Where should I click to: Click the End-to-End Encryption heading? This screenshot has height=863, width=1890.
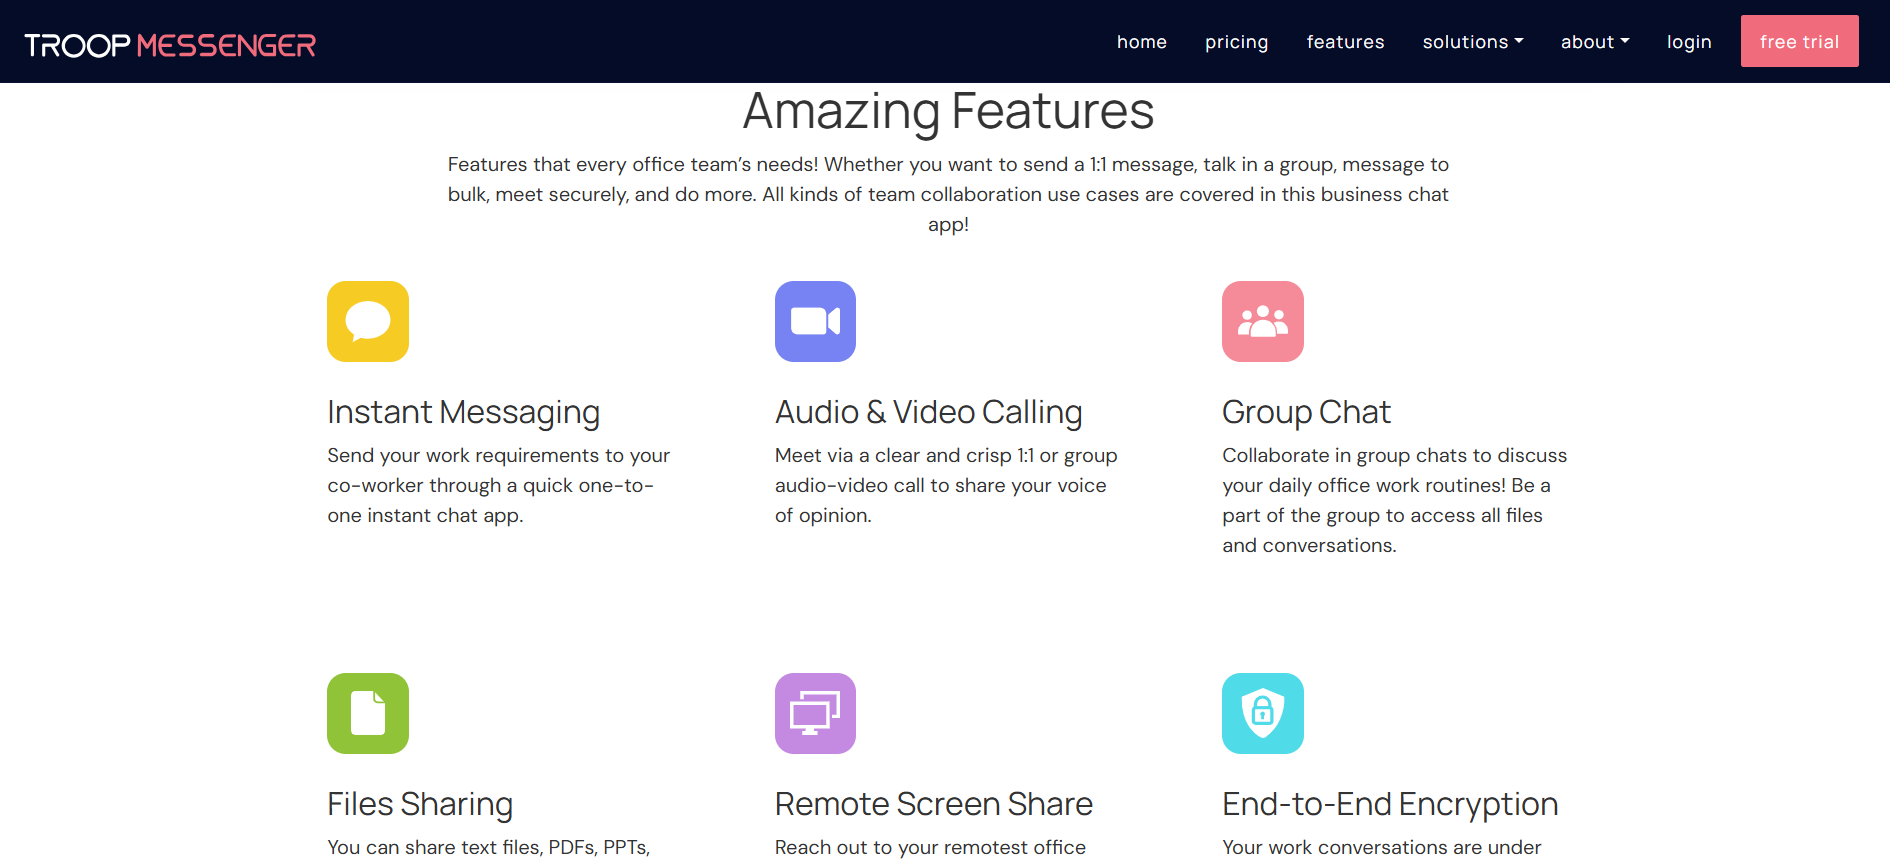(1390, 804)
